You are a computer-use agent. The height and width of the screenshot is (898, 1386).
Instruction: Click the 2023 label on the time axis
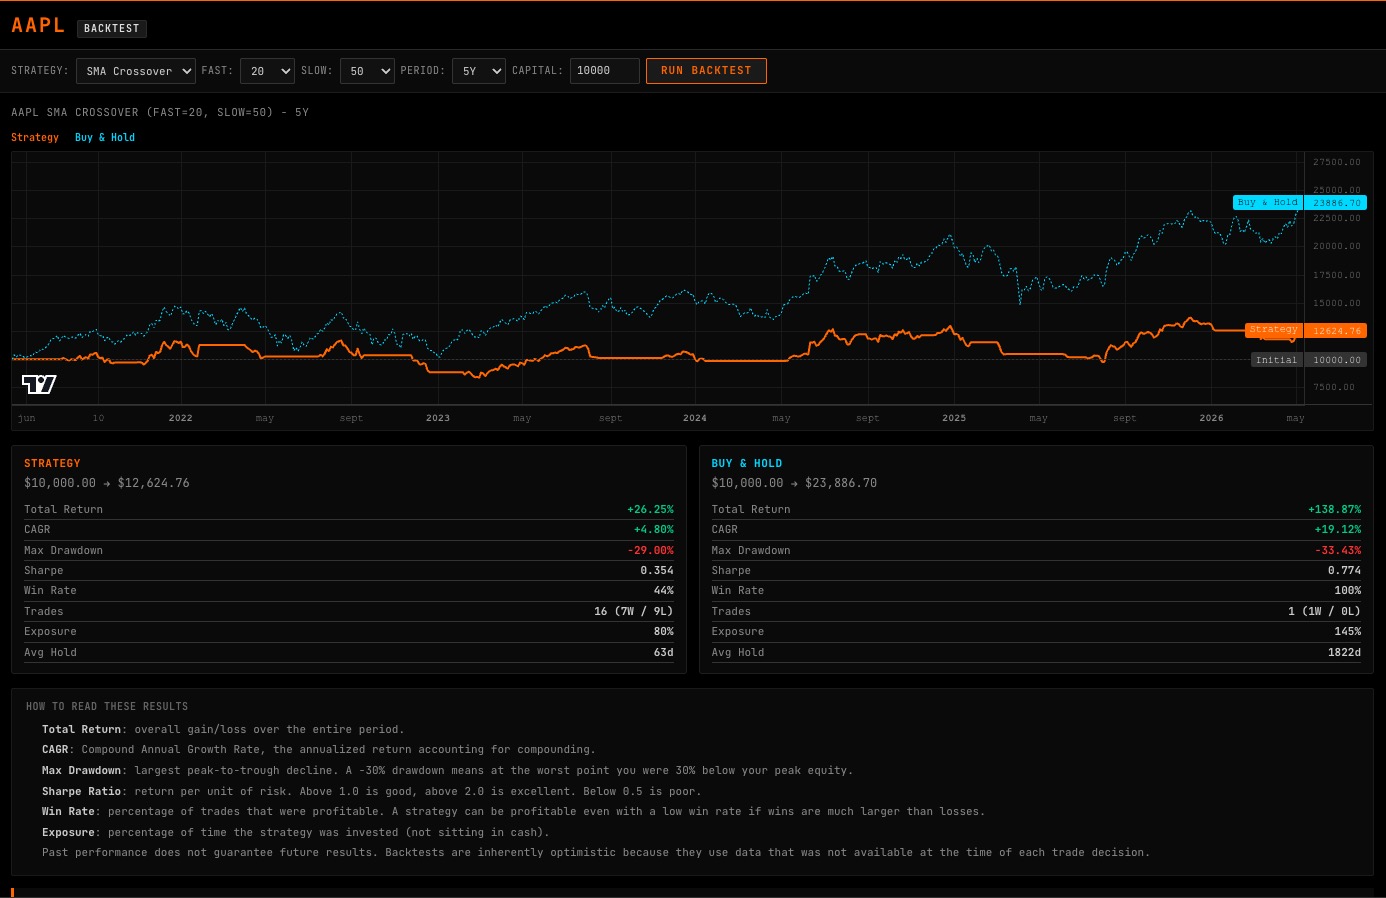pyautogui.click(x=438, y=418)
